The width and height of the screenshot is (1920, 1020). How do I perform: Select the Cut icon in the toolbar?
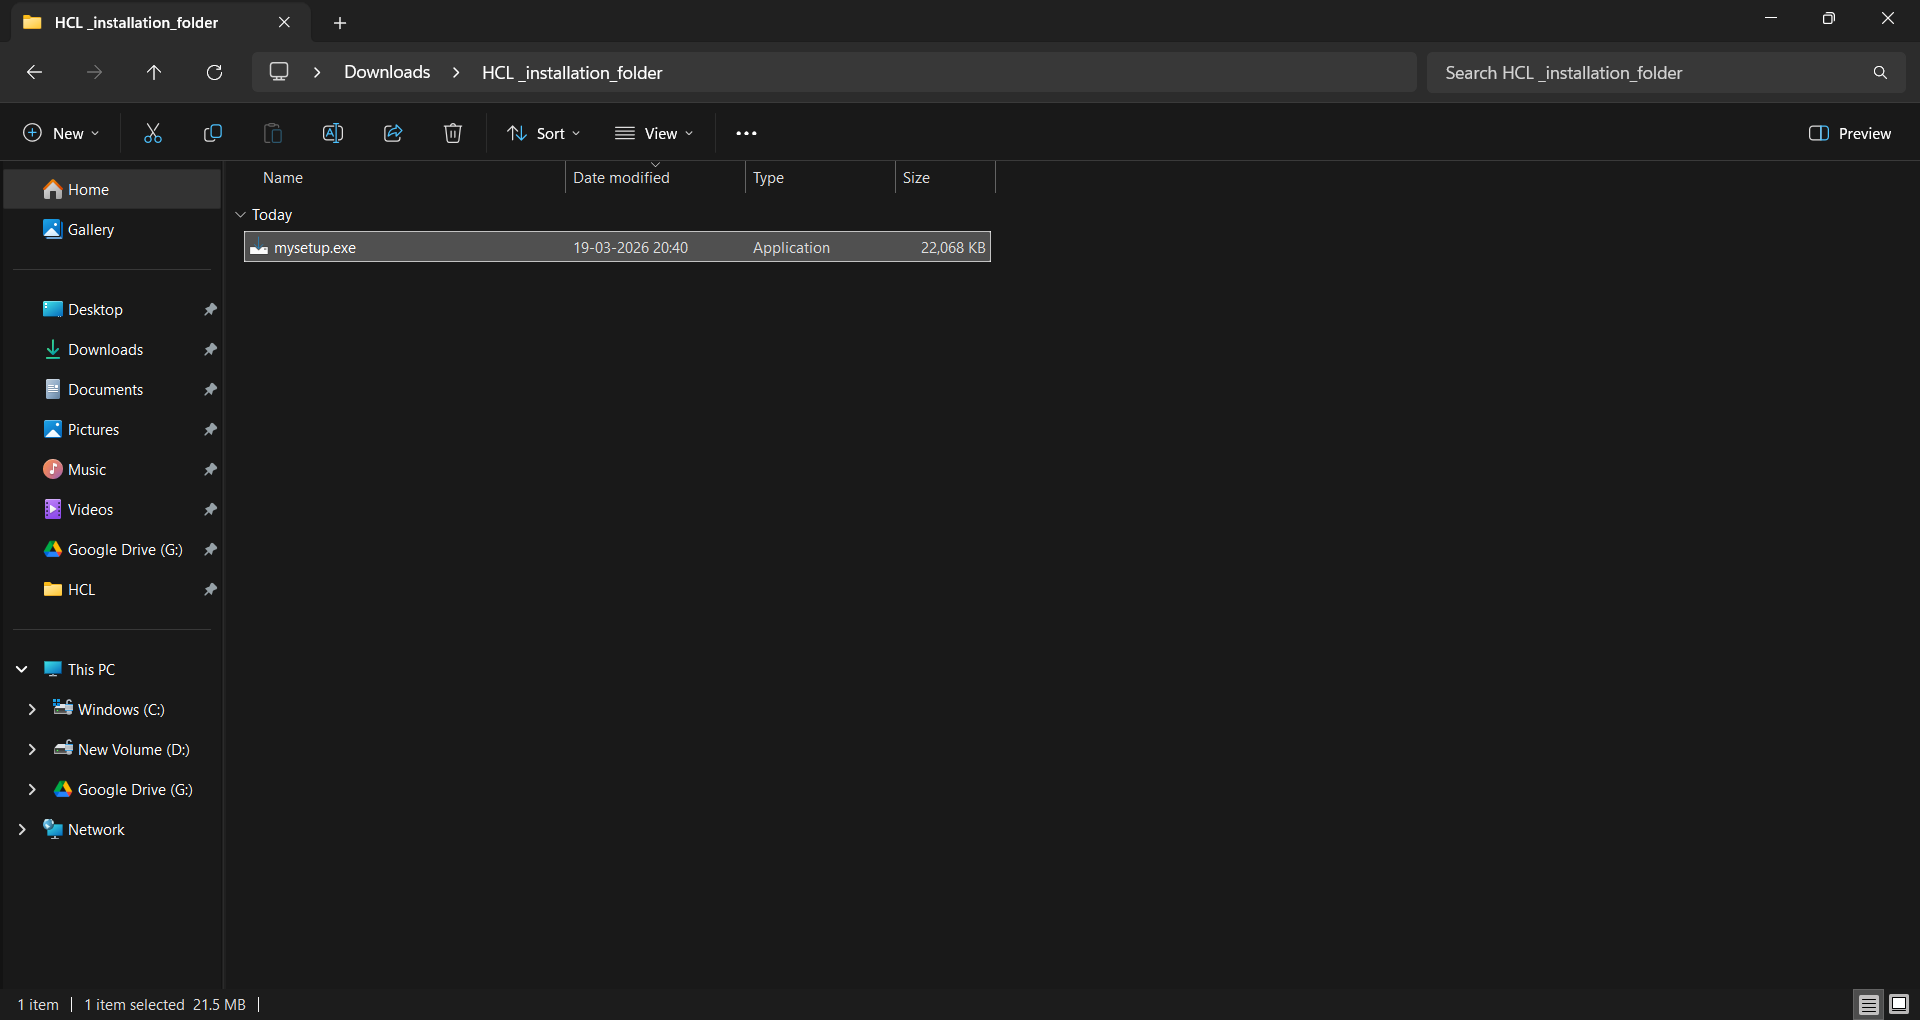[x=152, y=132]
